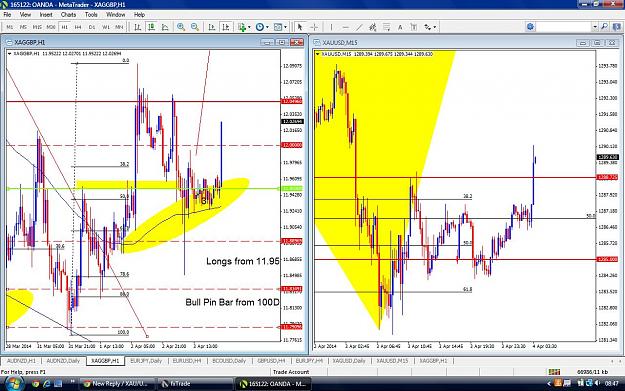Toggle the D1 timeframe

(x=92, y=27)
